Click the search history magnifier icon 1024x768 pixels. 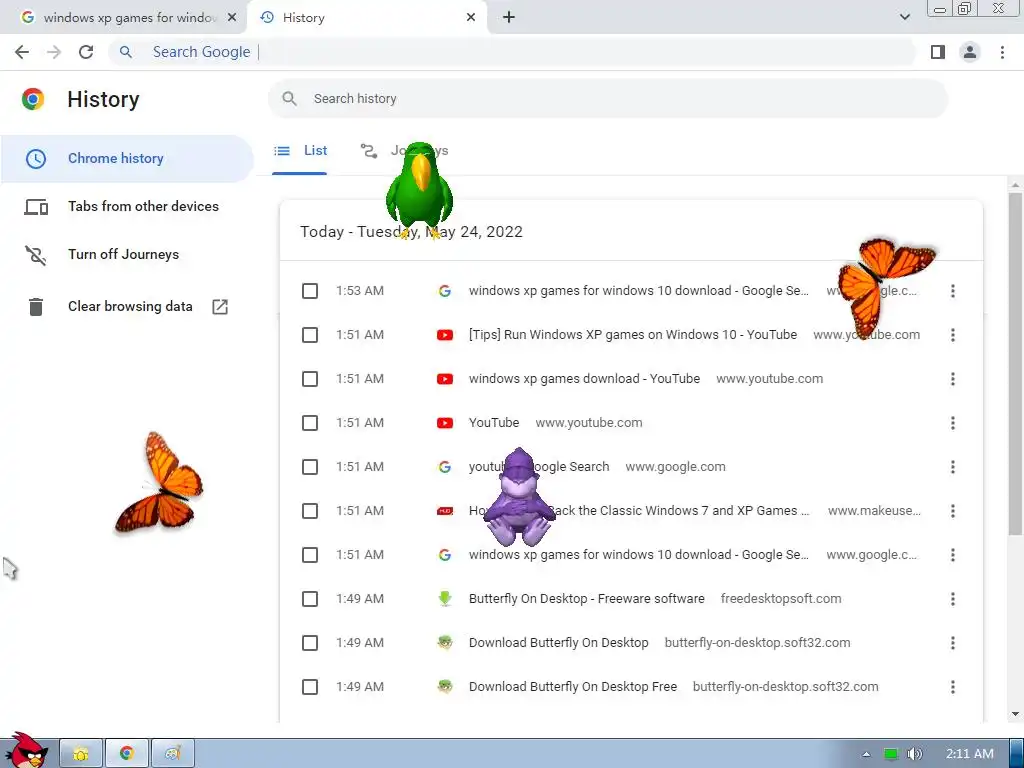pyautogui.click(x=289, y=99)
